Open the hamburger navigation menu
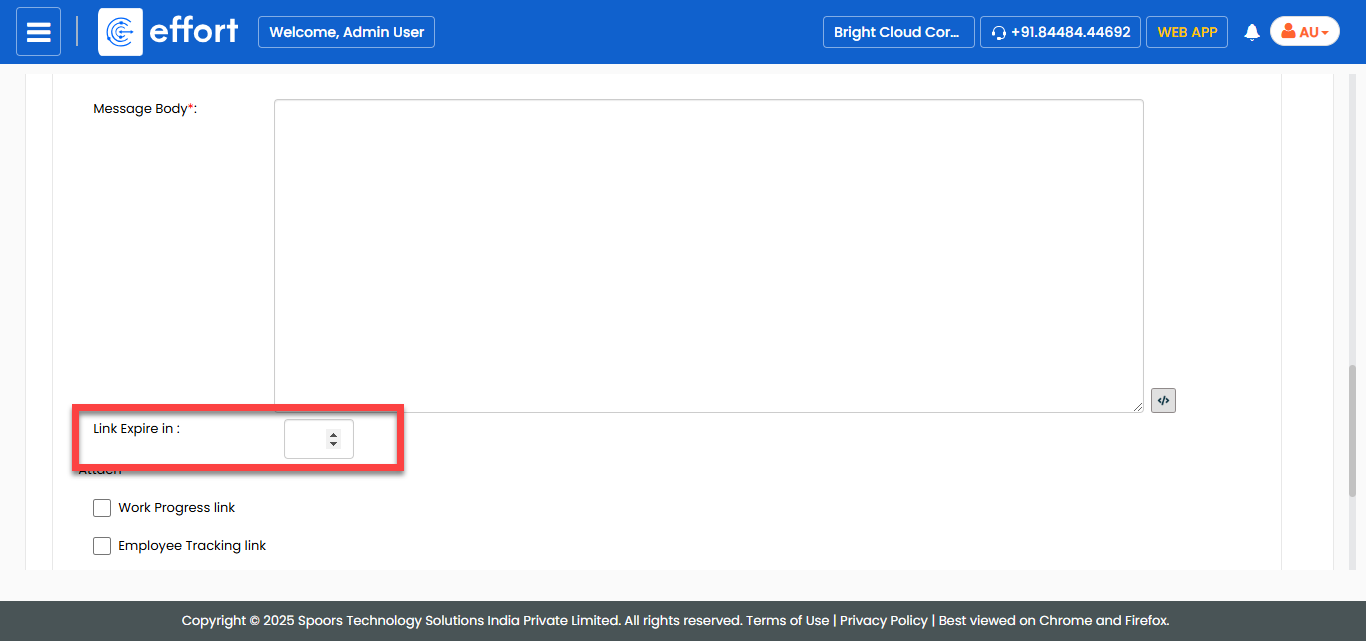Viewport: 1366px width, 641px height. coord(38,32)
